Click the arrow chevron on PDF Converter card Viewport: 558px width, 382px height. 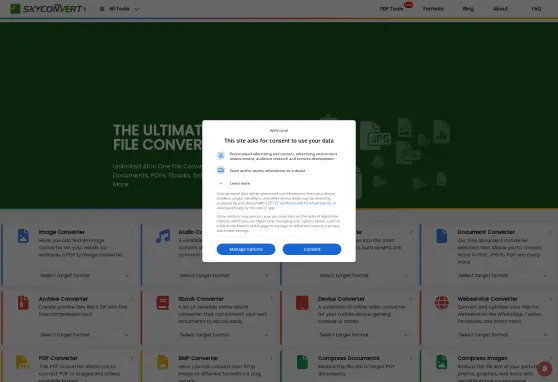[x=132, y=358]
